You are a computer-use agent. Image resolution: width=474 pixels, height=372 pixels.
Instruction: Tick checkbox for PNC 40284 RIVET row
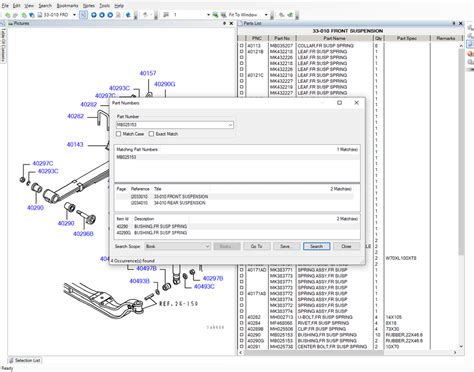coord(241,323)
